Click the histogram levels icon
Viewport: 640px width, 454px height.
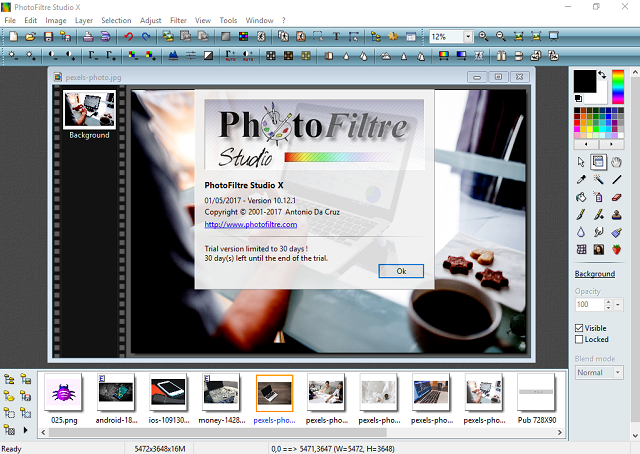[173, 56]
